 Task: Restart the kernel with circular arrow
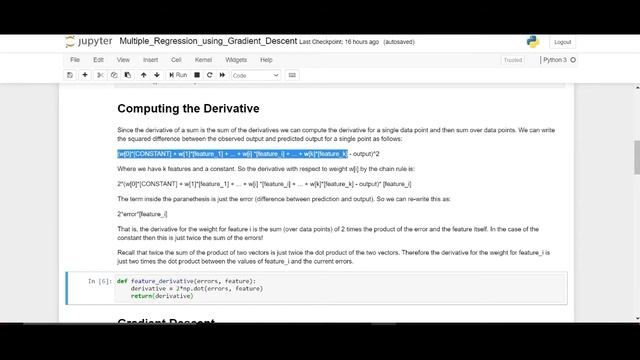[209, 75]
